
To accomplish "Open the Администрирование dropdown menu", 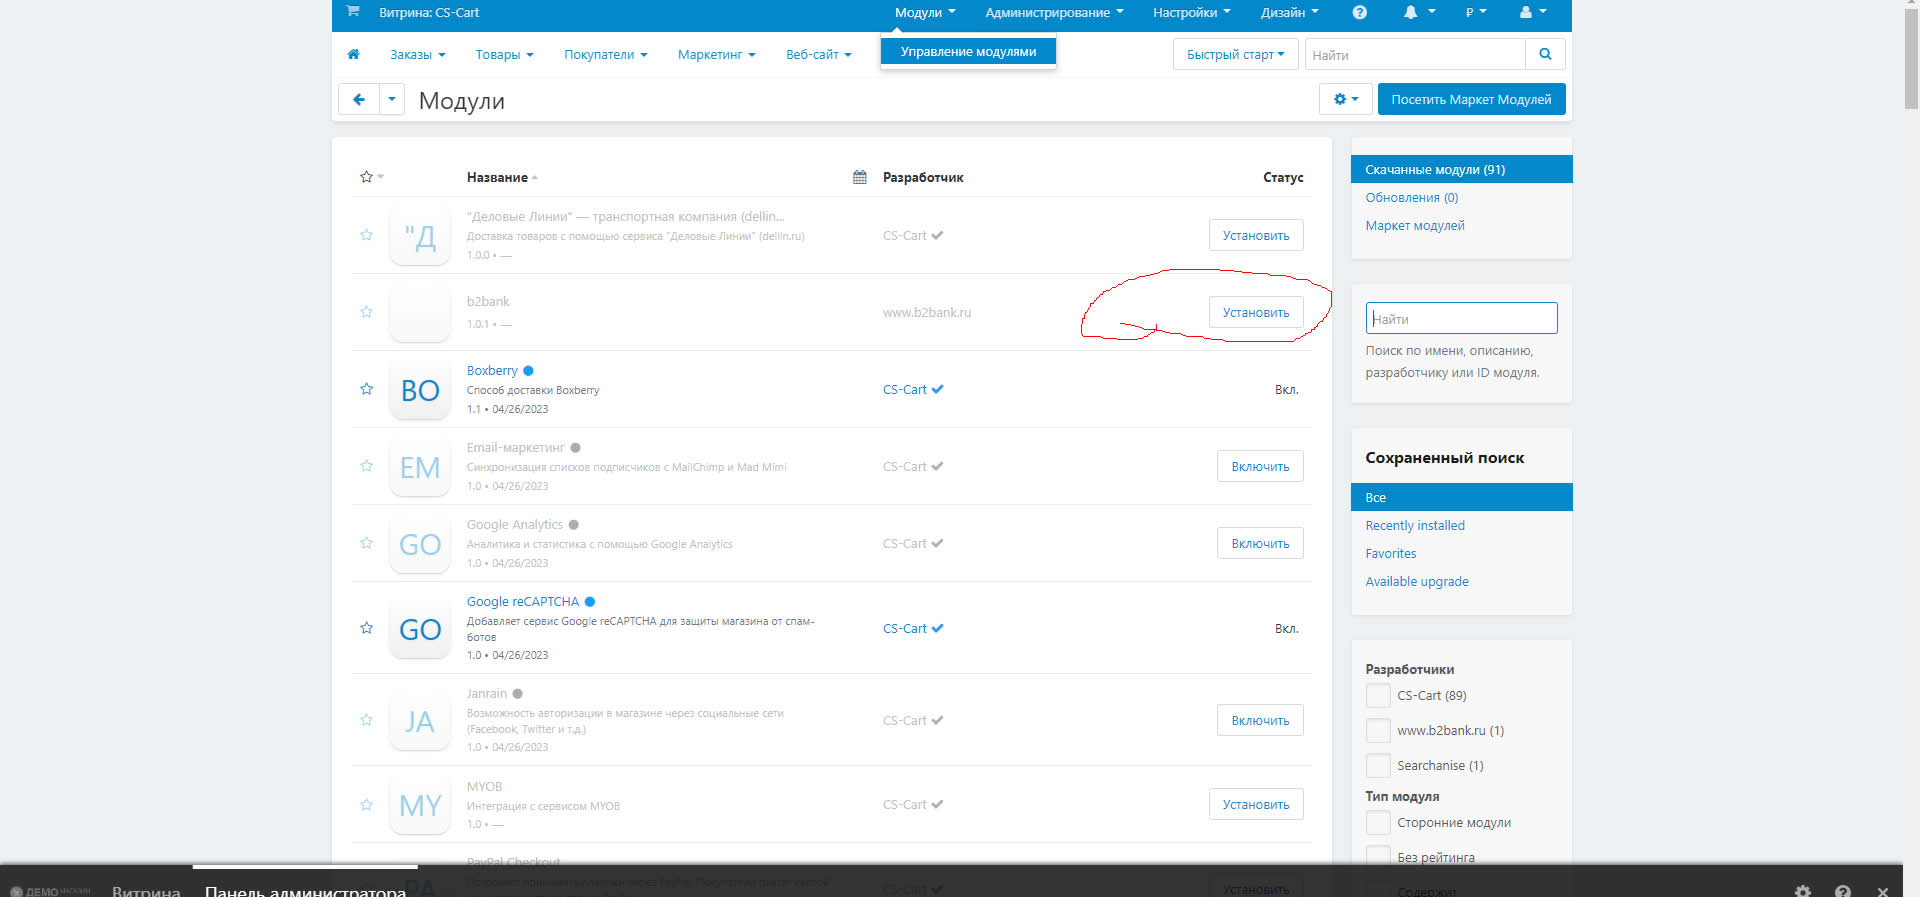I will tap(1053, 12).
